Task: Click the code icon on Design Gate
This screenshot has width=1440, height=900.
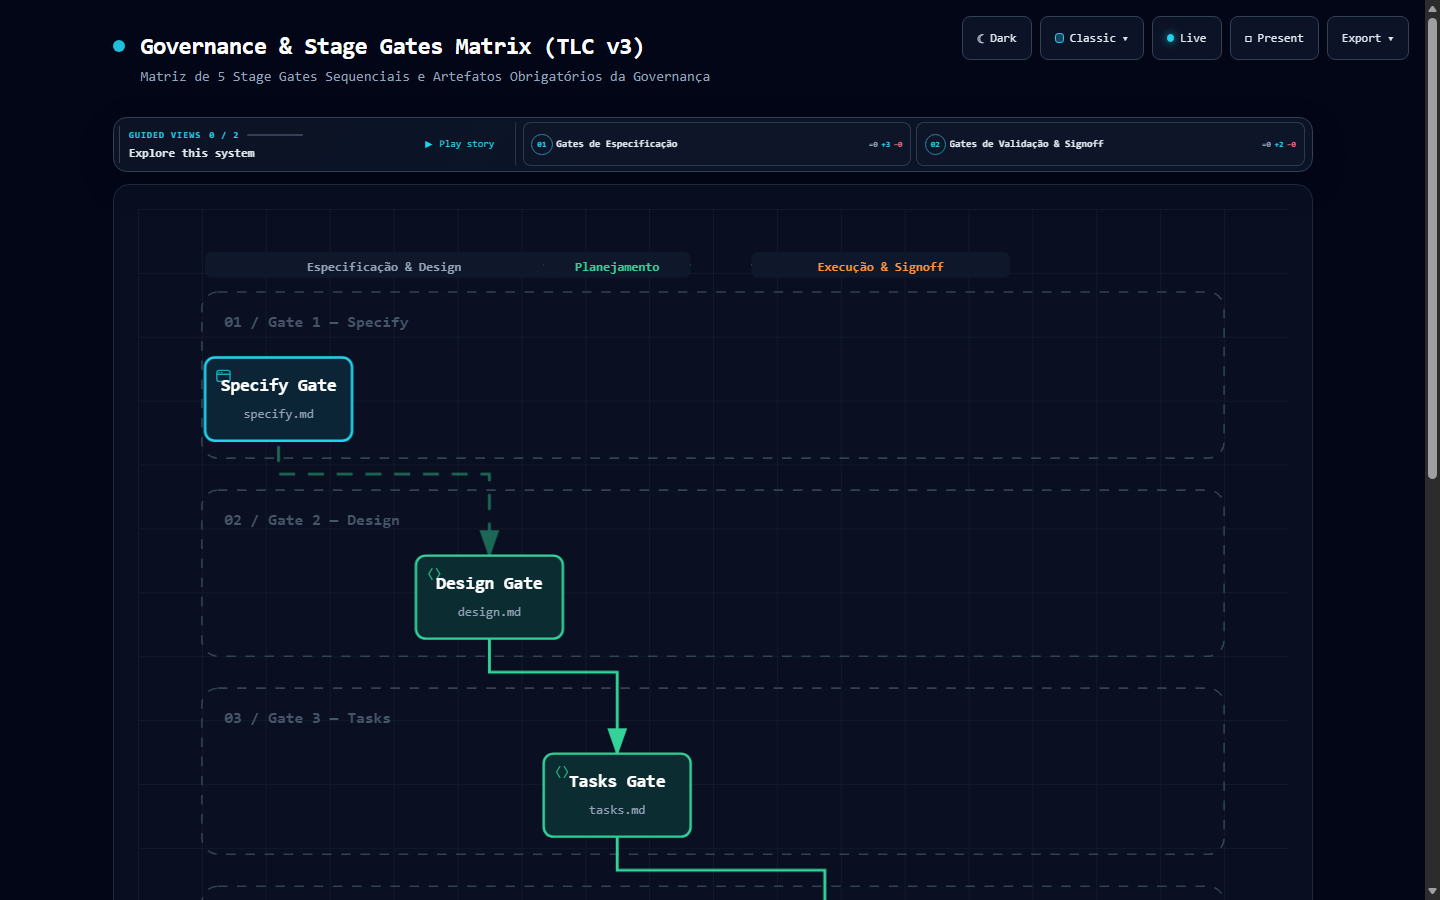Action: point(434,573)
